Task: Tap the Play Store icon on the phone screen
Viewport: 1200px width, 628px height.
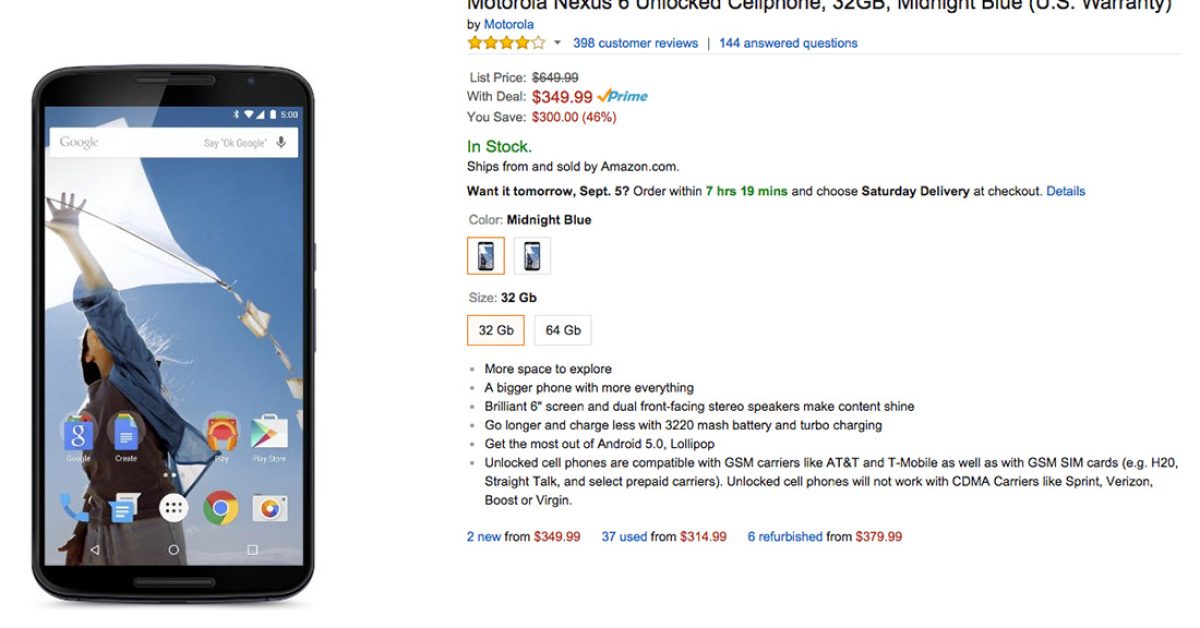Action: (x=269, y=432)
